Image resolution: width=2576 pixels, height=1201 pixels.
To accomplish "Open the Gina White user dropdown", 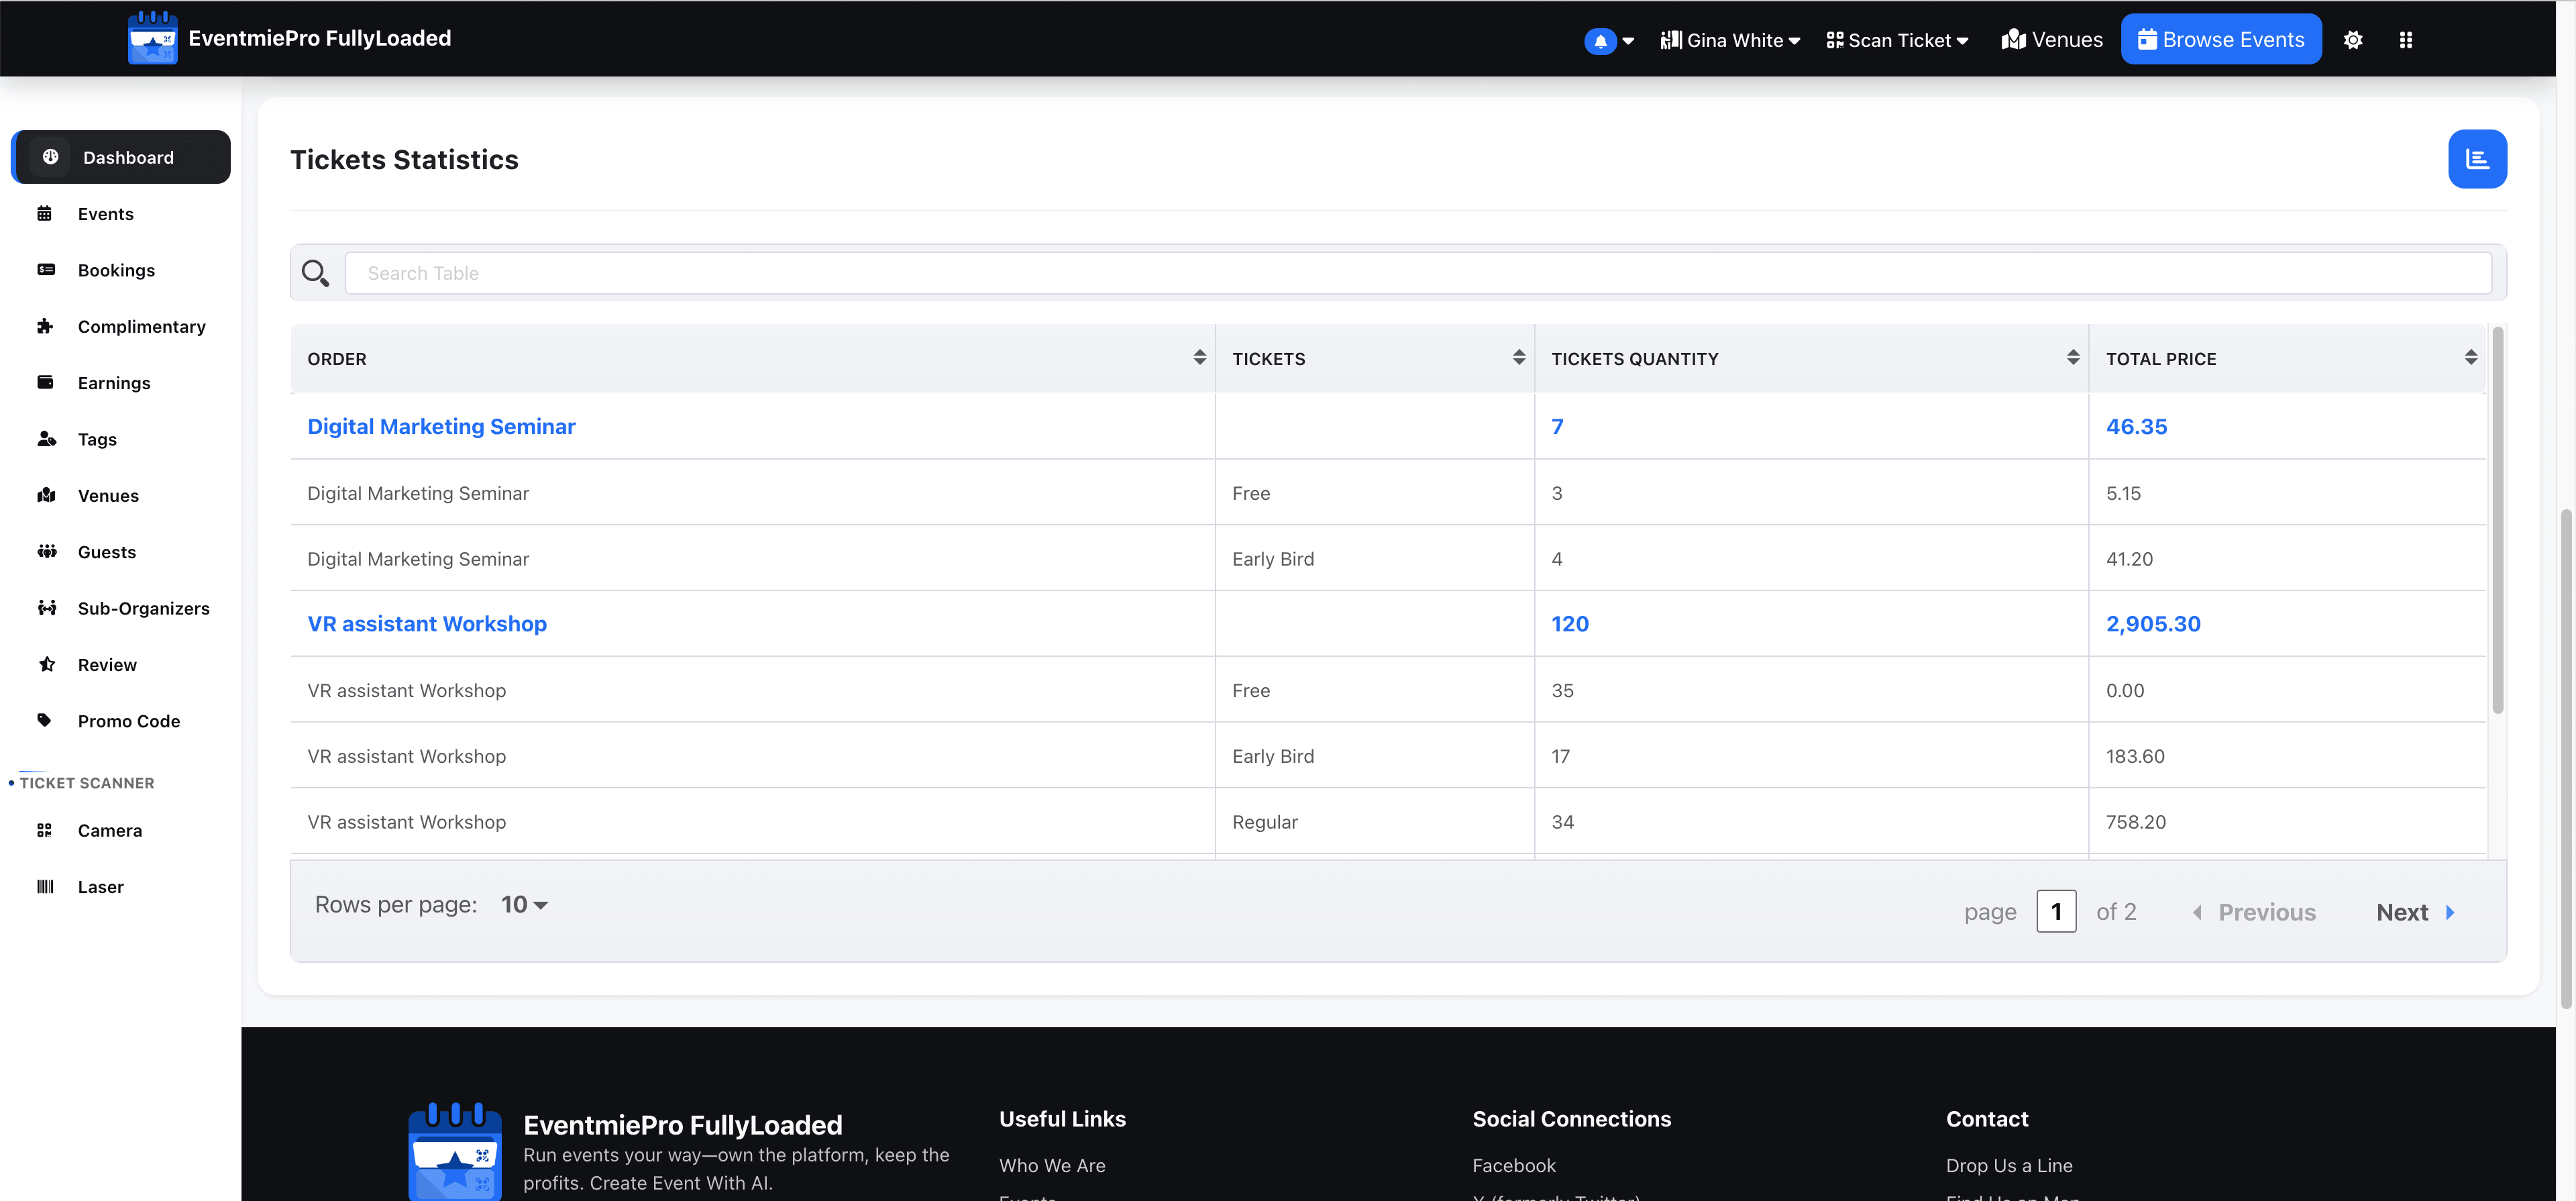I will pyautogui.click(x=1730, y=40).
